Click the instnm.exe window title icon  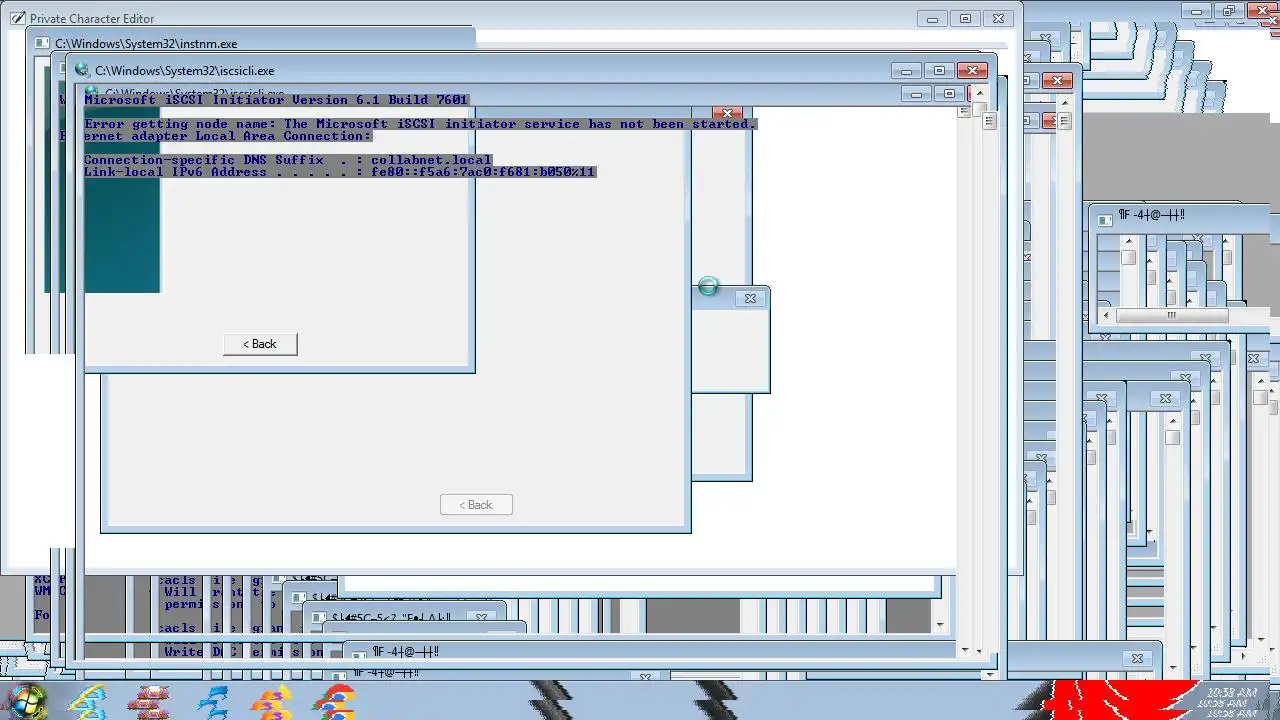(x=42, y=43)
